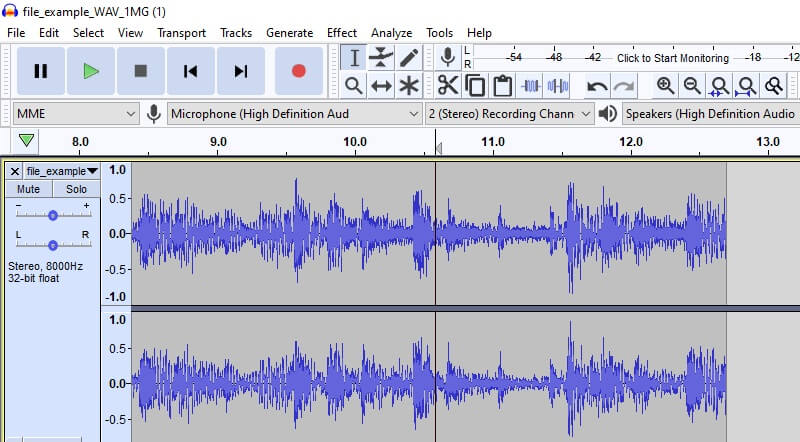This screenshot has width=800, height=442.
Task: Open the Tracks menu
Action: [x=236, y=33]
